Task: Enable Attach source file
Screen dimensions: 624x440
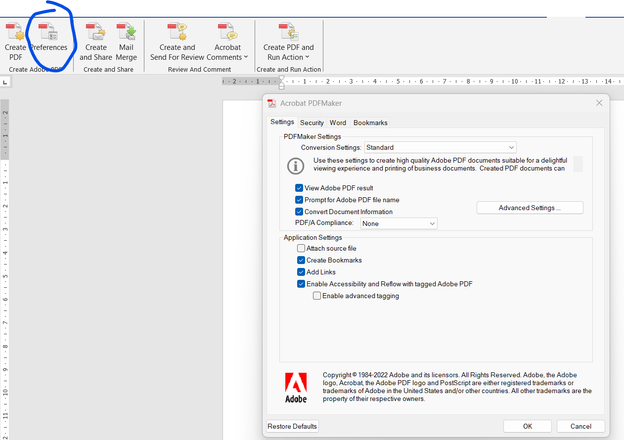Action: pyautogui.click(x=301, y=248)
